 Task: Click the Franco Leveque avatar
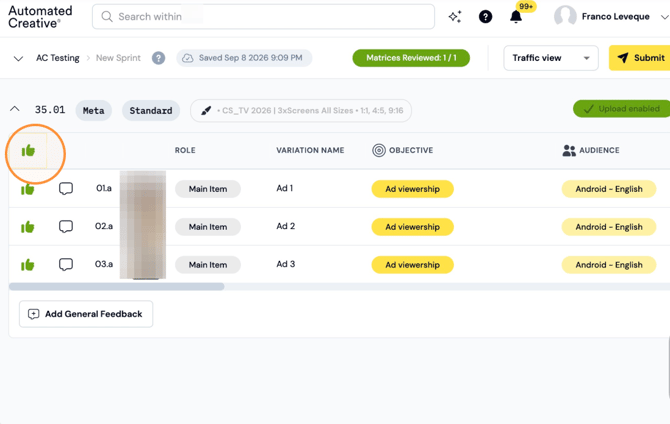click(565, 17)
